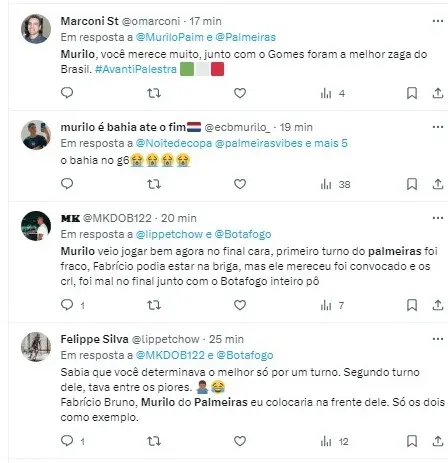
Task: Open more options menu on MK's tweet
Action: (x=438, y=218)
